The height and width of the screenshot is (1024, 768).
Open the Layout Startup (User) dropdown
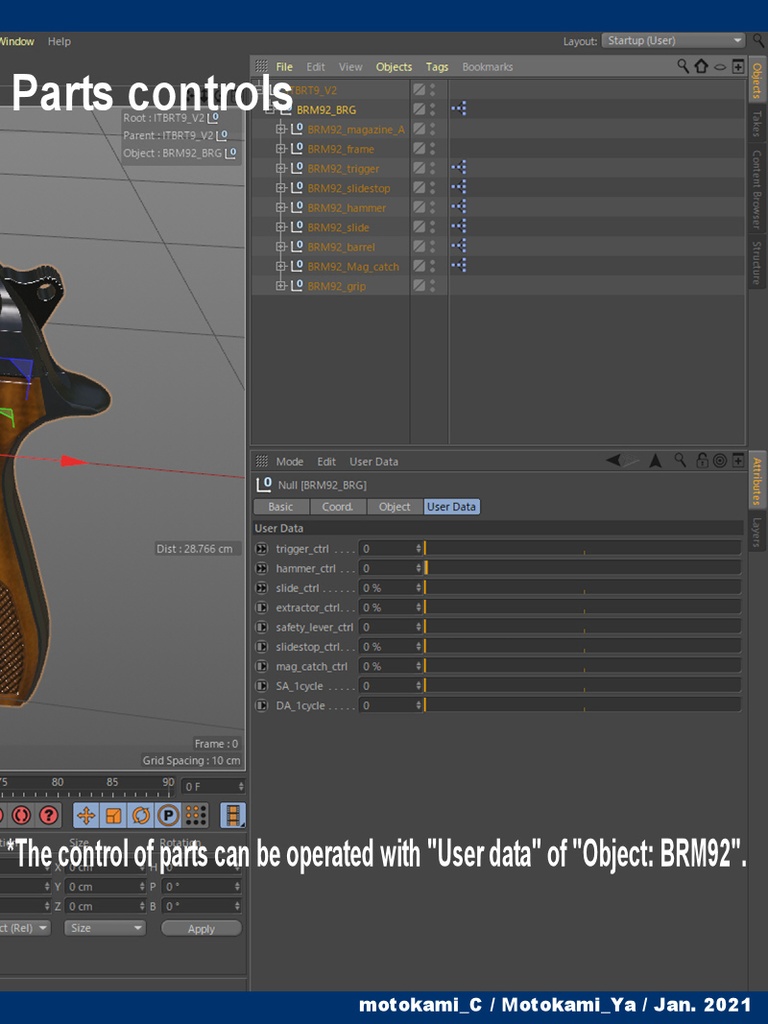pyautogui.click(x=673, y=40)
